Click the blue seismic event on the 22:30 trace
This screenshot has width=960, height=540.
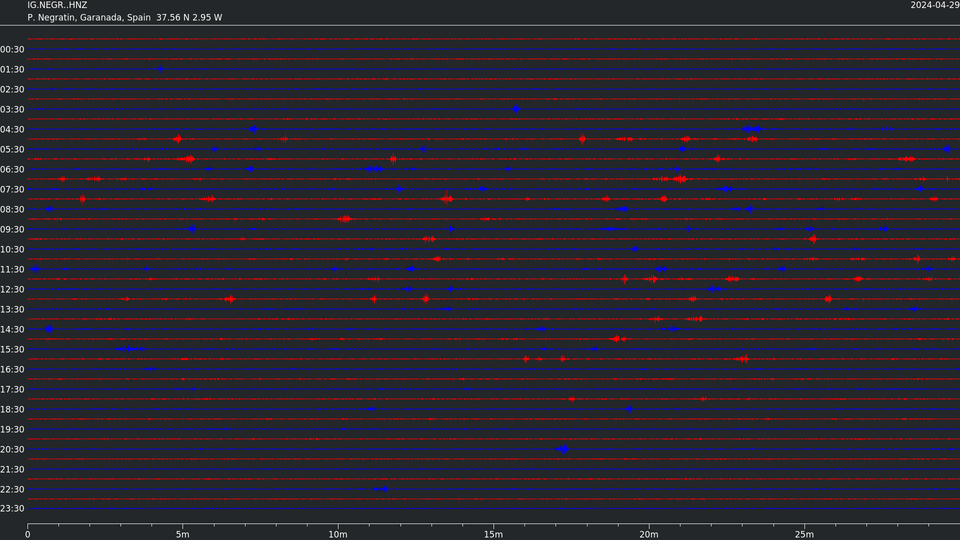381,489
